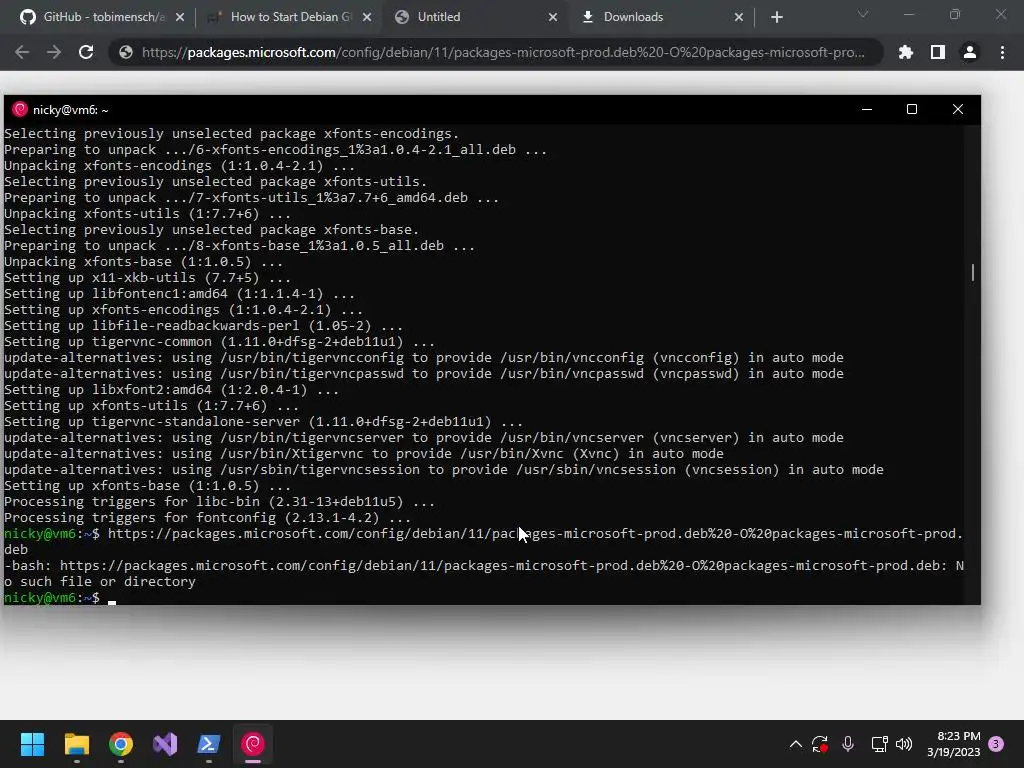This screenshot has height=768, width=1024.
Task: Restore down the Chrome window
Action: pos(955,14)
